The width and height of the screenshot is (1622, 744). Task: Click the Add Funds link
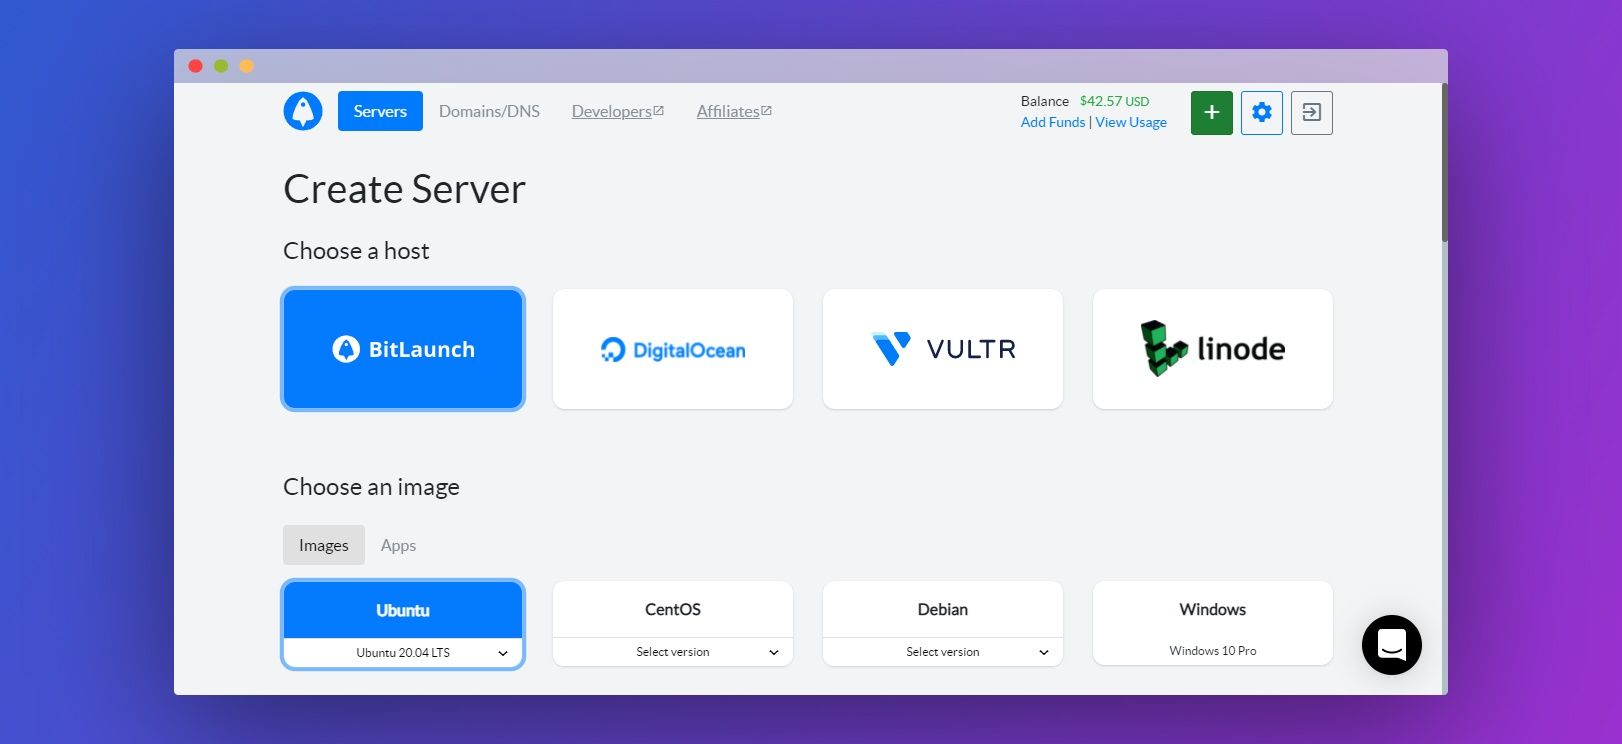point(1053,122)
